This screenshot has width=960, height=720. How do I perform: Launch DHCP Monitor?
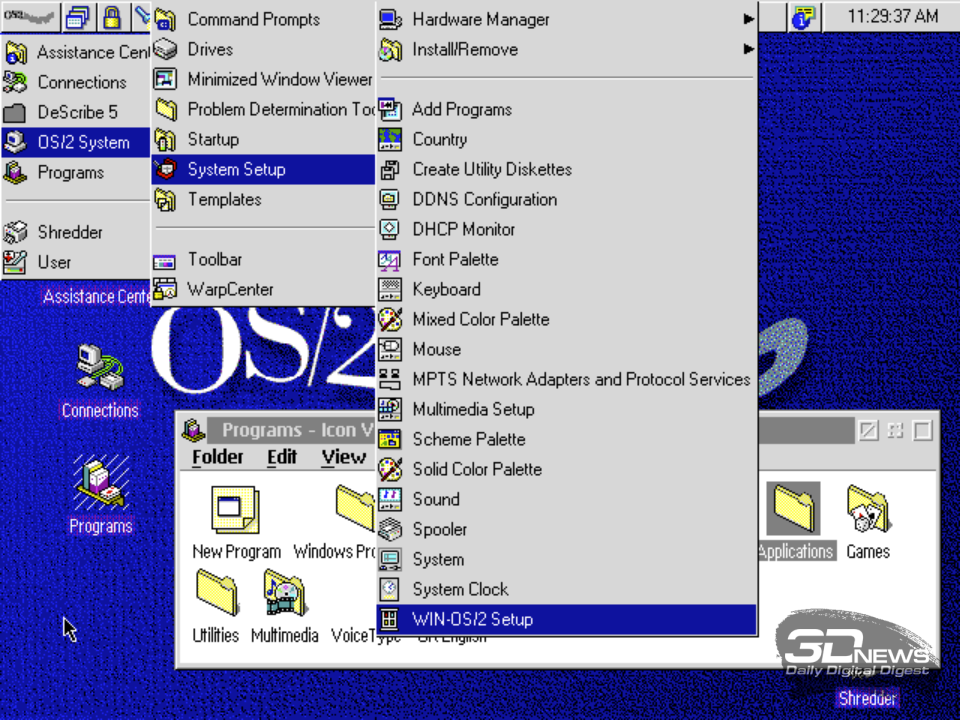pyautogui.click(x=566, y=229)
